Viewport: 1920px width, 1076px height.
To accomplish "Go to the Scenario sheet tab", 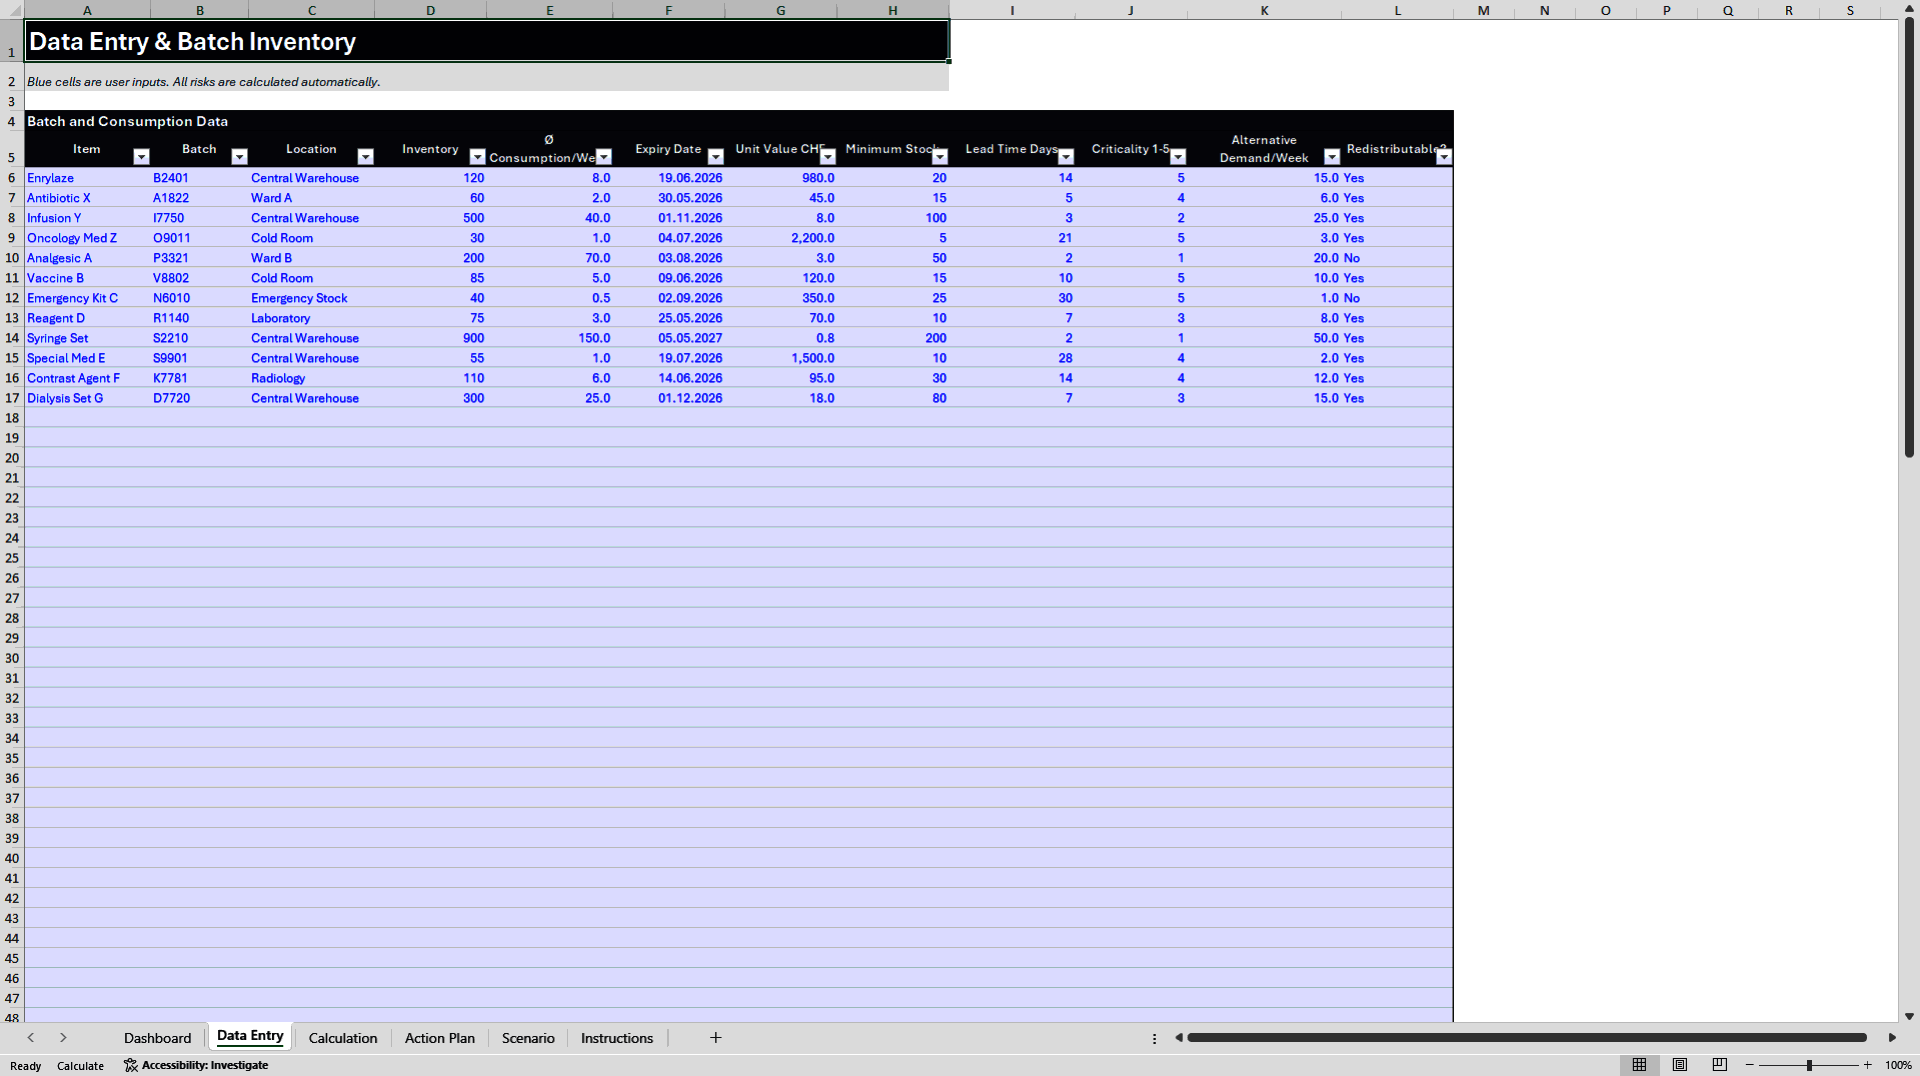I will (x=528, y=1038).
